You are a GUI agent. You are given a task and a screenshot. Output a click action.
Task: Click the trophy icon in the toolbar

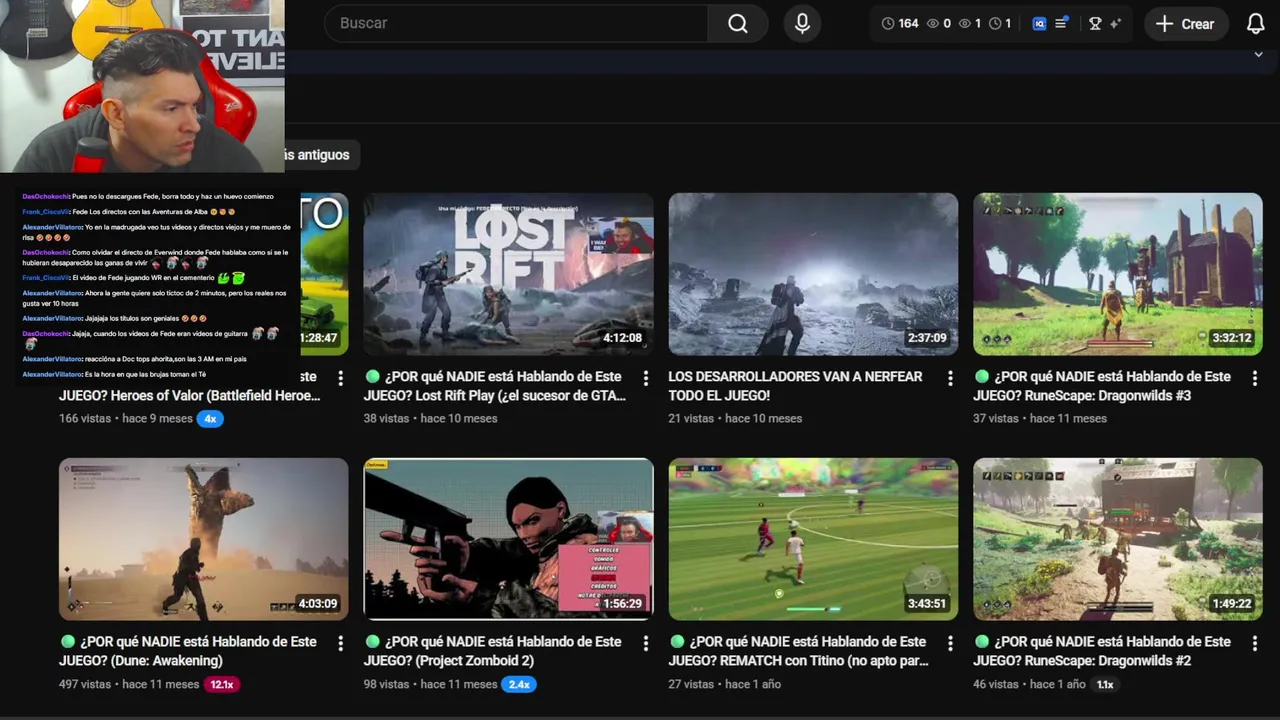(x=1095, y=24)
